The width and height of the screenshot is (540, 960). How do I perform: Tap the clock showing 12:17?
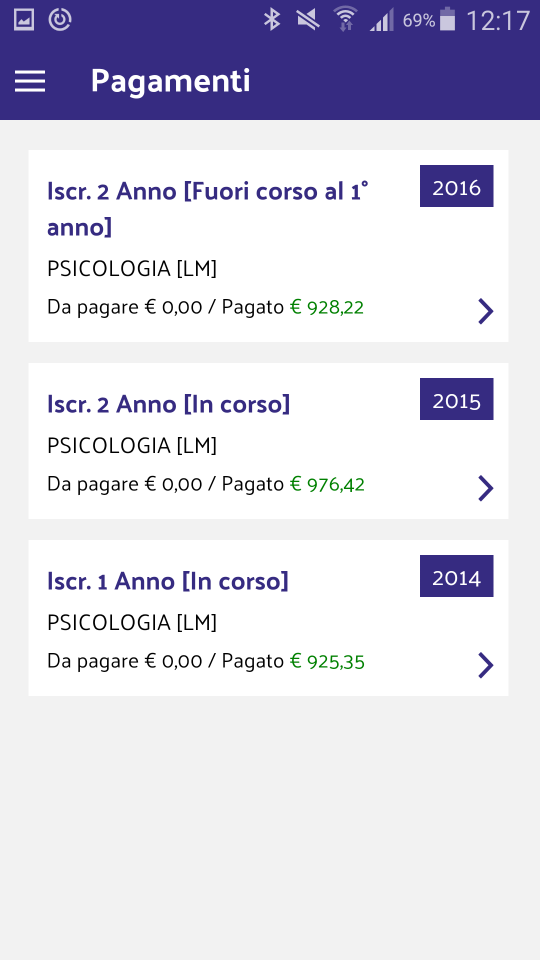[x=498, y=20]
